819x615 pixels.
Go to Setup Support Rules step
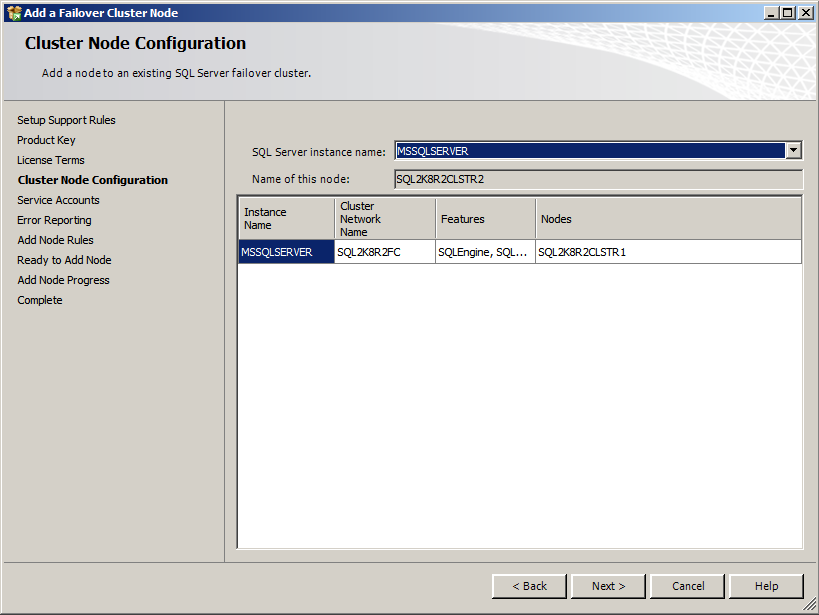[x=66, y=120]
